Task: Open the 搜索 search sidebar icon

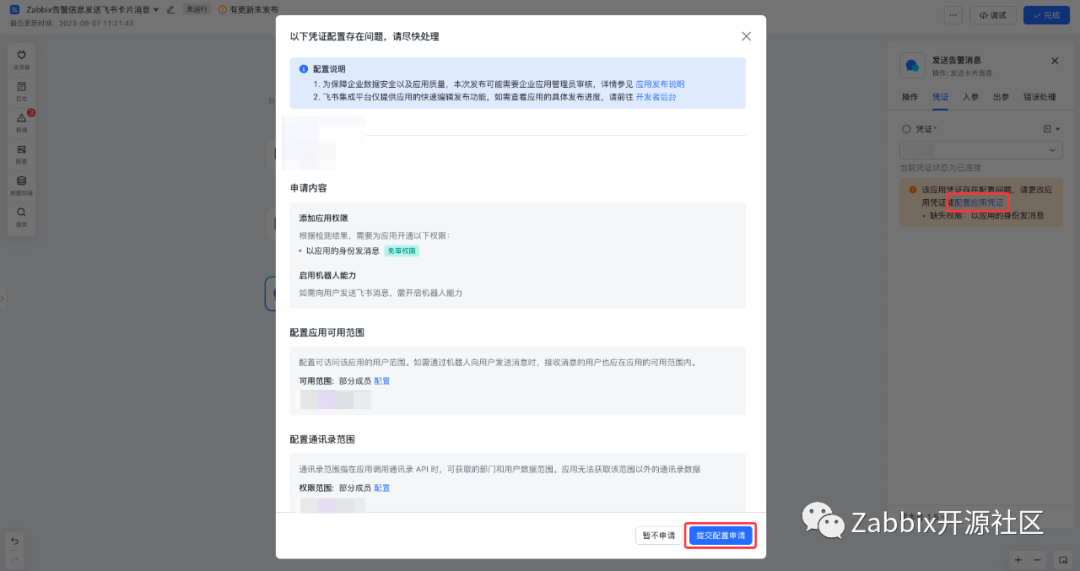Action: pyautogui.click(x=21, y=216)
